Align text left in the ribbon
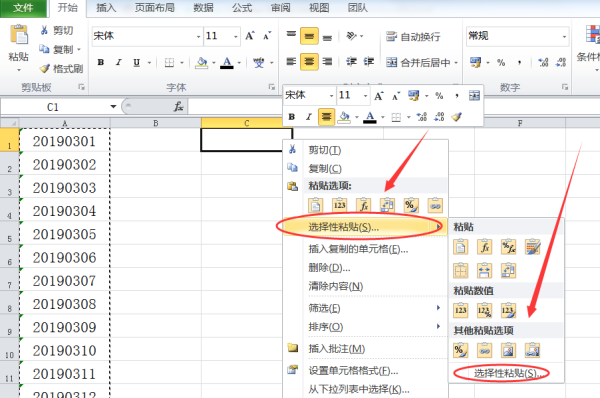Image resolution: width=600 pixels, height=398 pixels. (291, 62)
